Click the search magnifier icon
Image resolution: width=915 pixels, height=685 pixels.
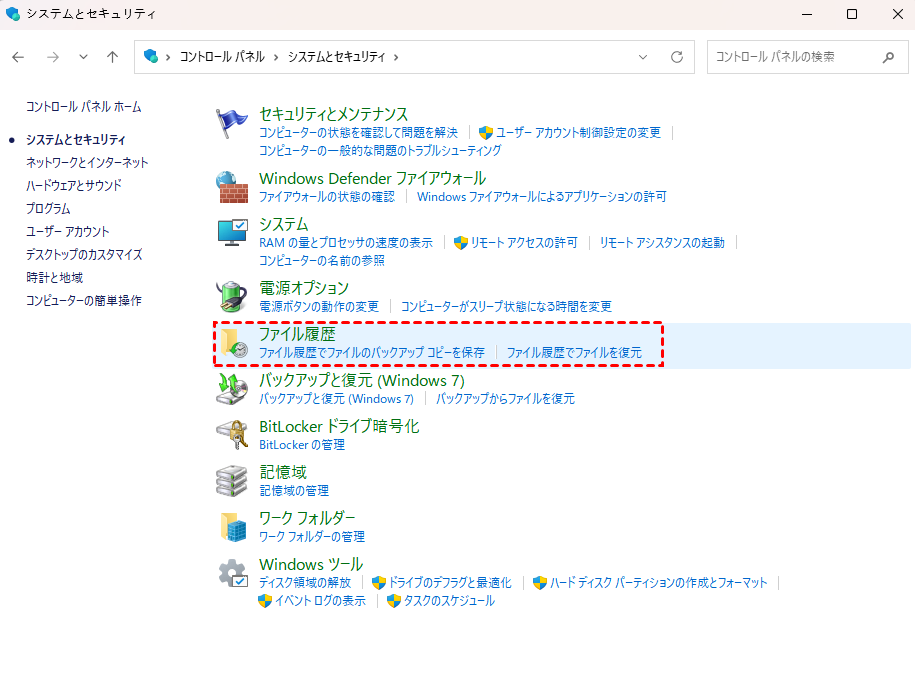pyautogui.click(x=888, y=57)
